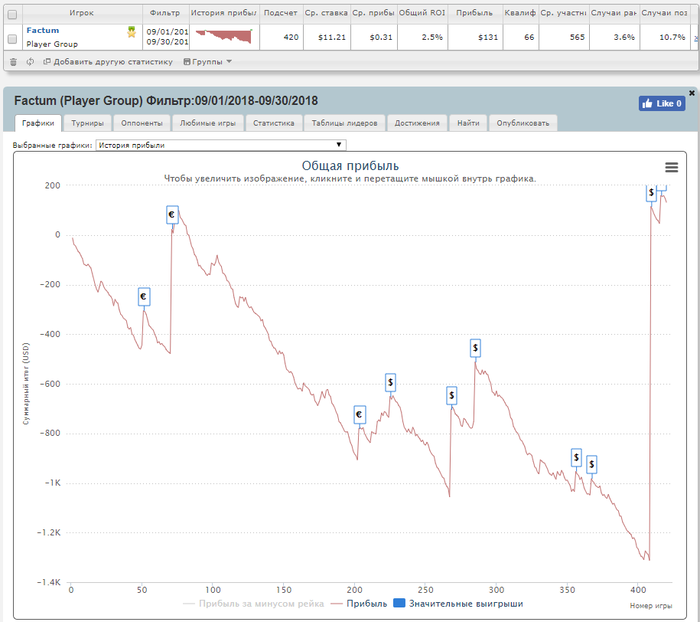Close the Factum statistics panel
This screenshot has width=700, height=622.
[692, 92]
